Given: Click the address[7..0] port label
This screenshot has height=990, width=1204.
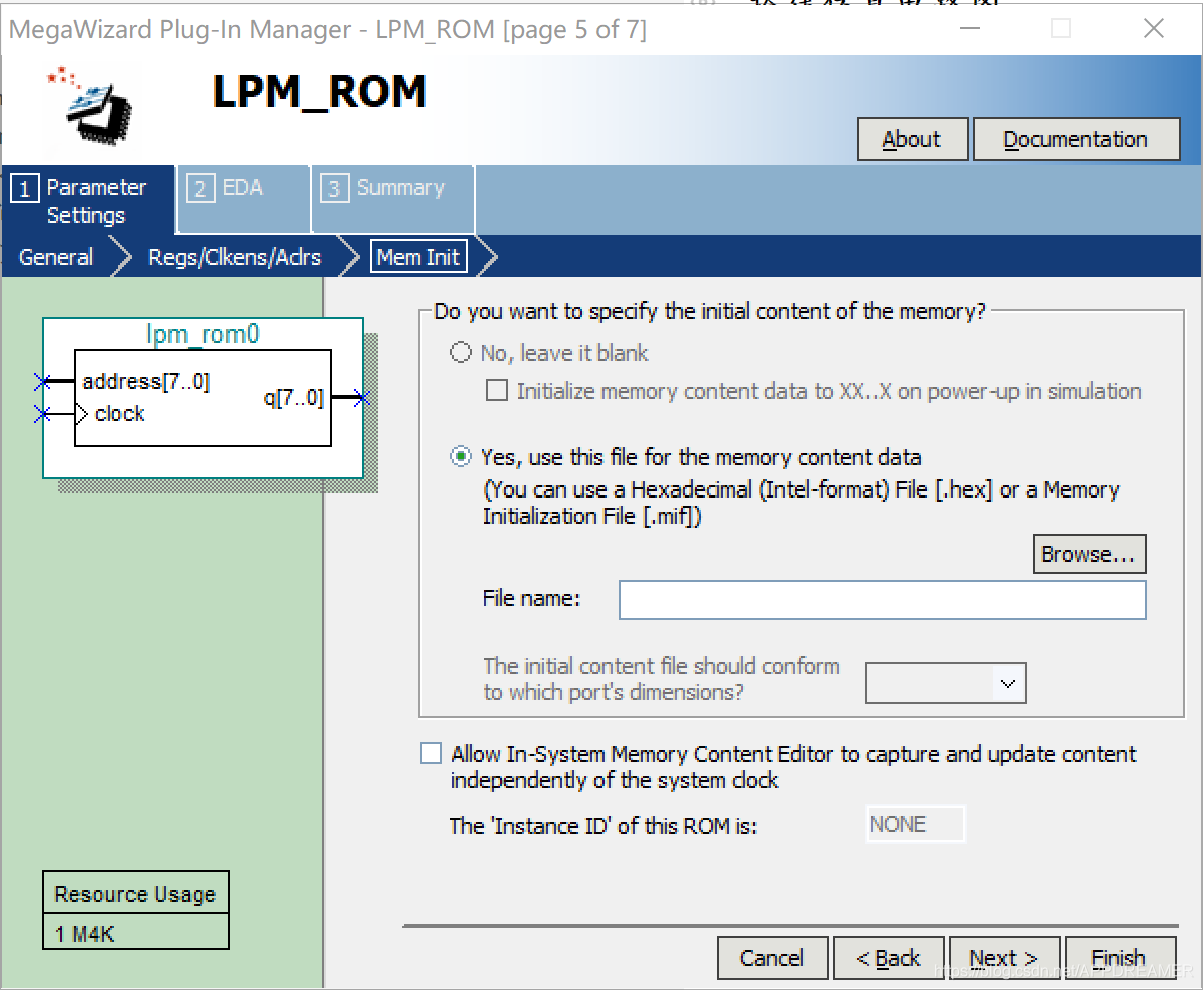Looking at the screenshot, I should (x=146, y=381).
